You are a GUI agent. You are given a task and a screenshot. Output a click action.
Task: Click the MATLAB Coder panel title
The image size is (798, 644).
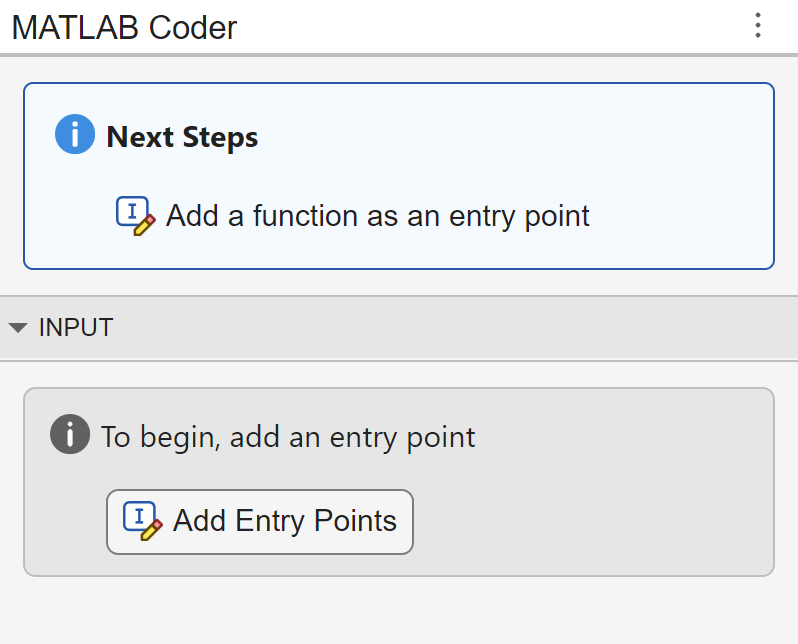(x=124, y=27)
